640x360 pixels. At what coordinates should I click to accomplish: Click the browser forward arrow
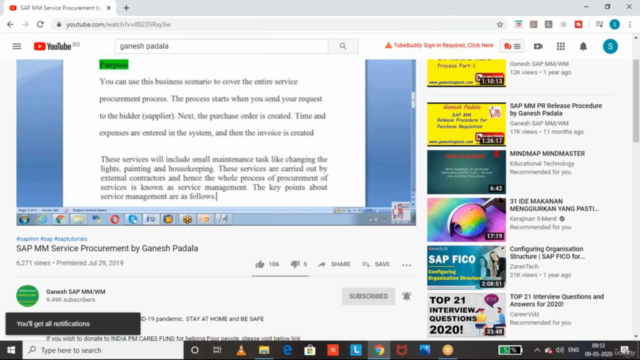25,24
